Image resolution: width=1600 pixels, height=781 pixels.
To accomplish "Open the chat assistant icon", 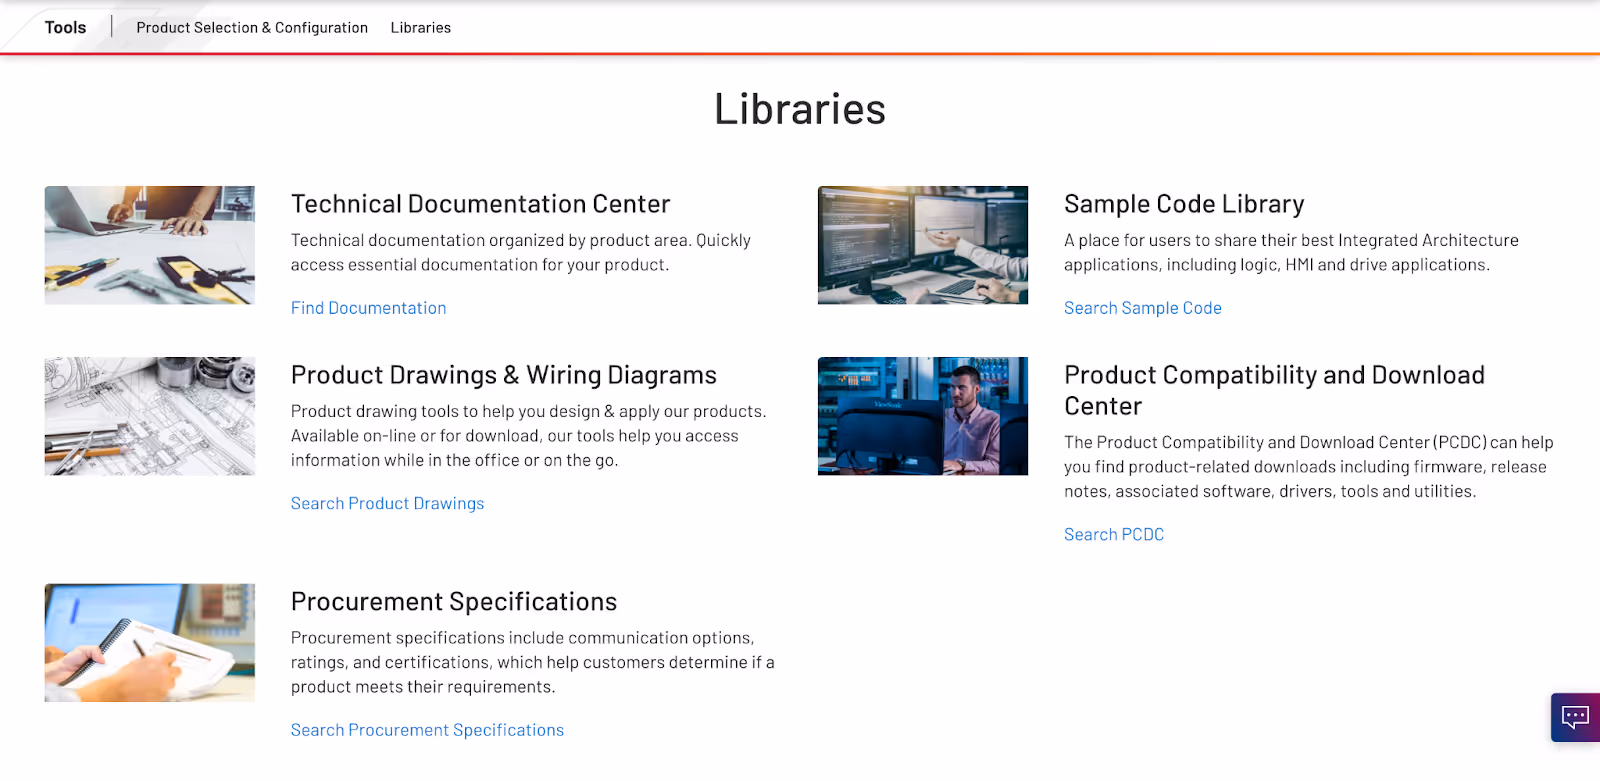I will 1575,717.
